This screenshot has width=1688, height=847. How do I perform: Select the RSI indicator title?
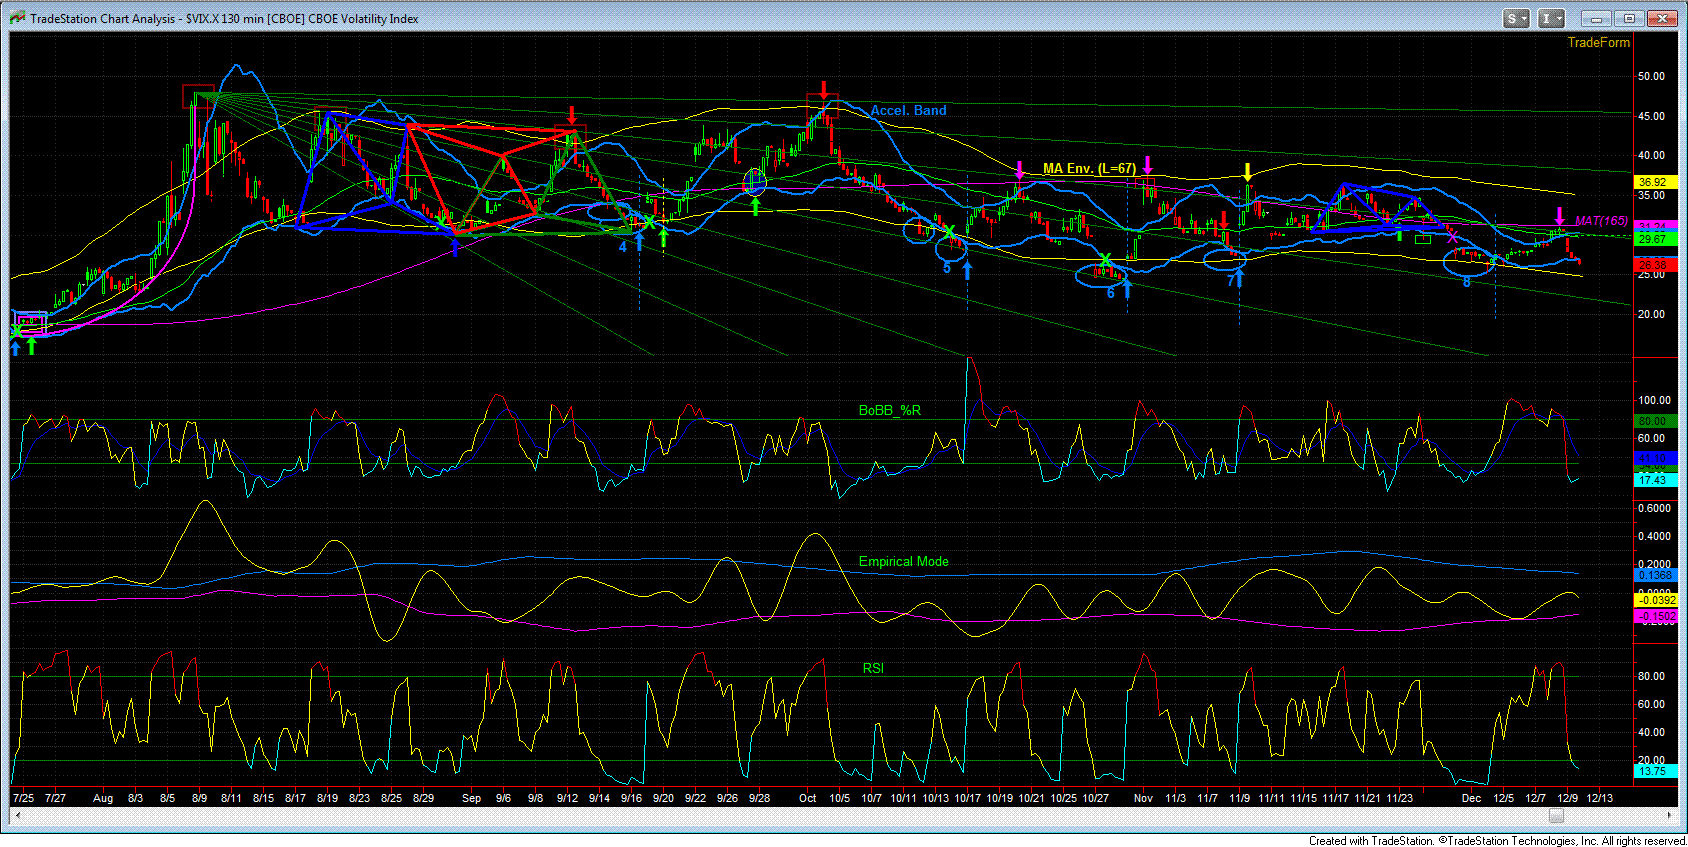(x=873, y=668)
